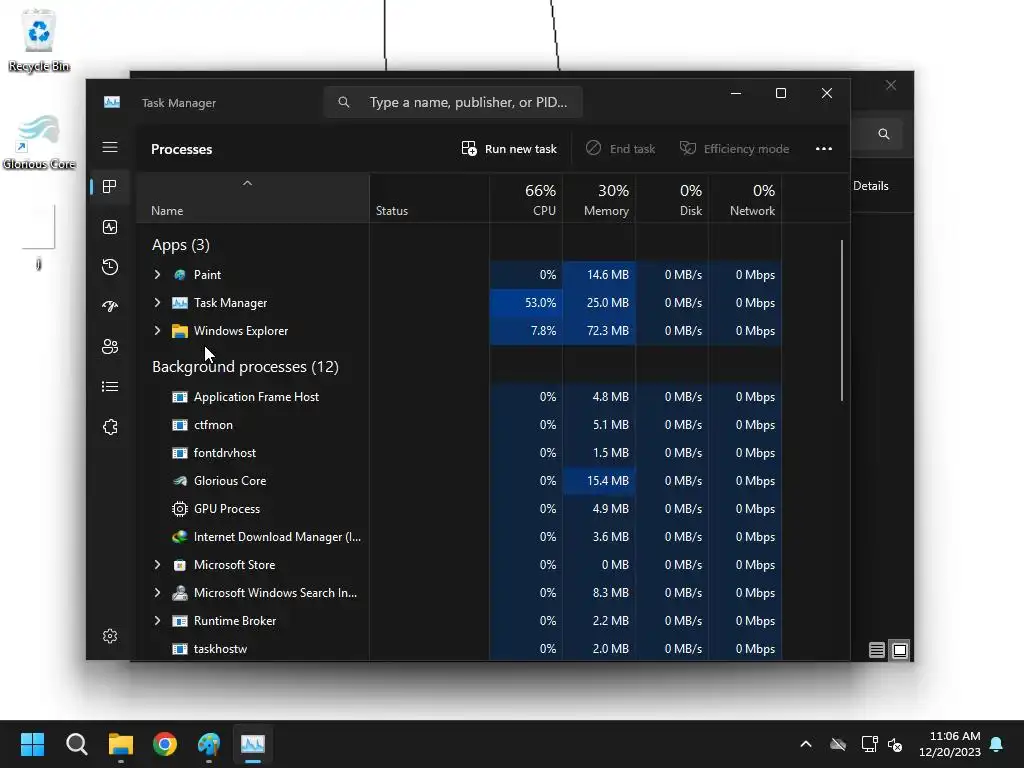The image size is (1024, 768).
Task: Click Windows Explorer's 72.3 MB memory value
Action: [x=607, y=331]
